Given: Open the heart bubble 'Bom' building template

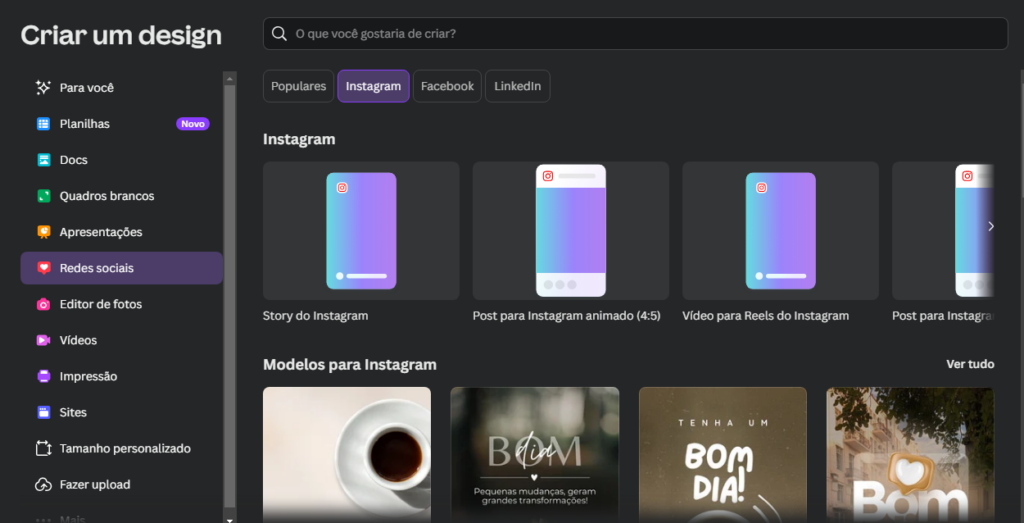Looking at the screenshot, I should (910, 455).
